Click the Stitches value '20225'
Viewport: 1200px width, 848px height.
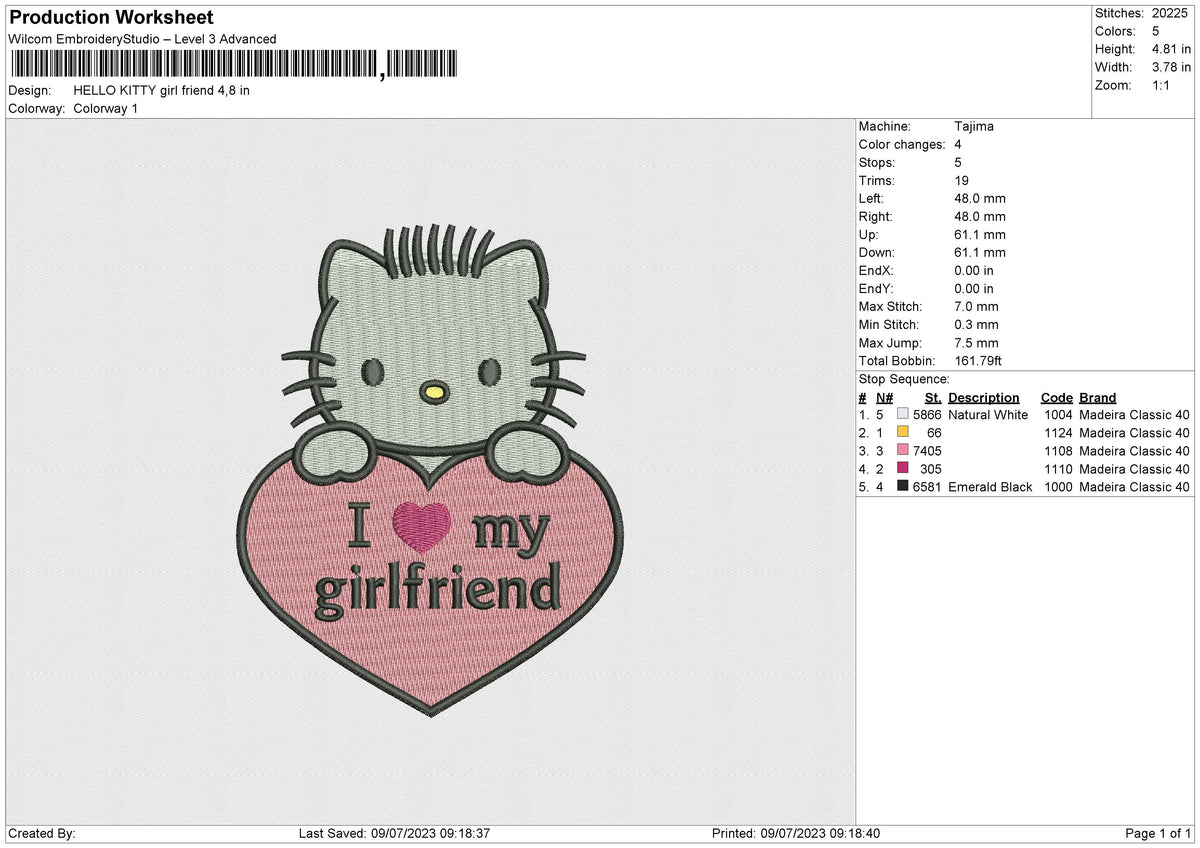coord(1170,13)
